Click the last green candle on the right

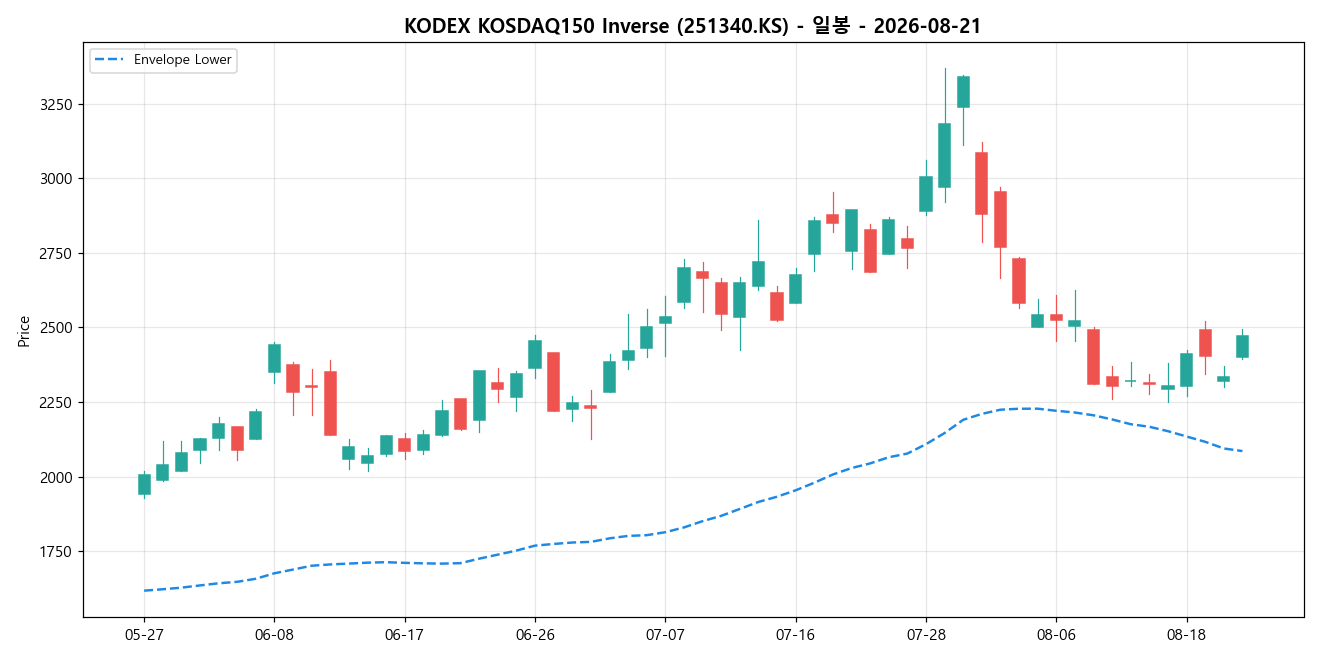pyautogui.click(x=1242, y=346)
